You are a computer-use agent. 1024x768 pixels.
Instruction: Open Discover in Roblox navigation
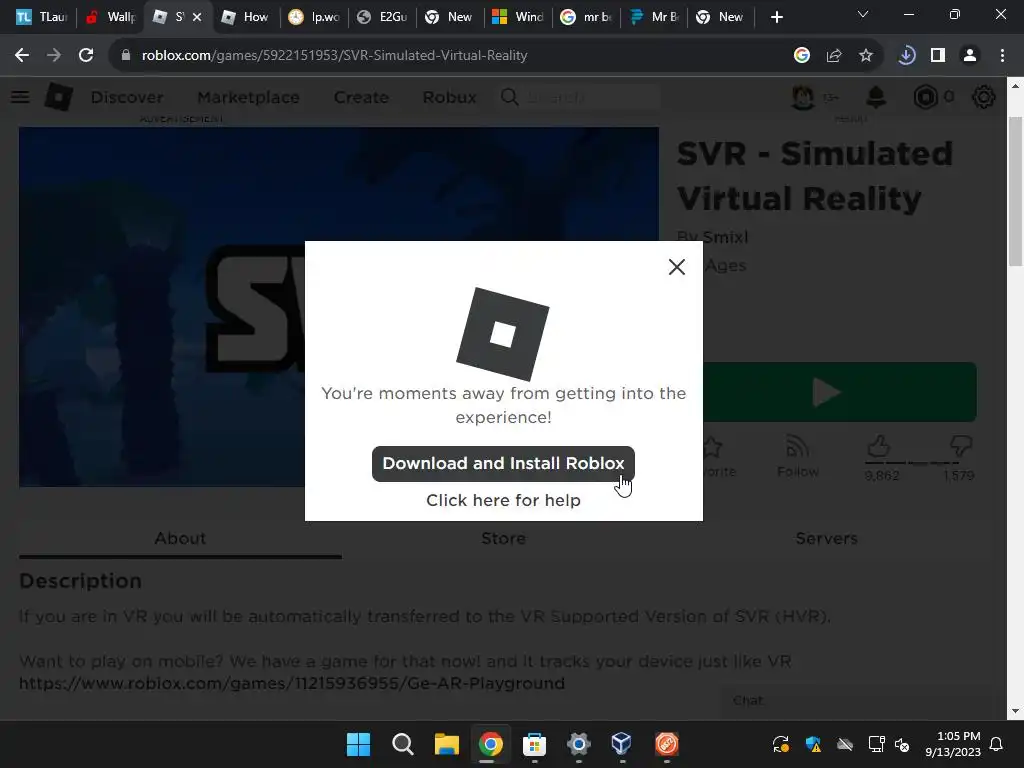[127, 97]
